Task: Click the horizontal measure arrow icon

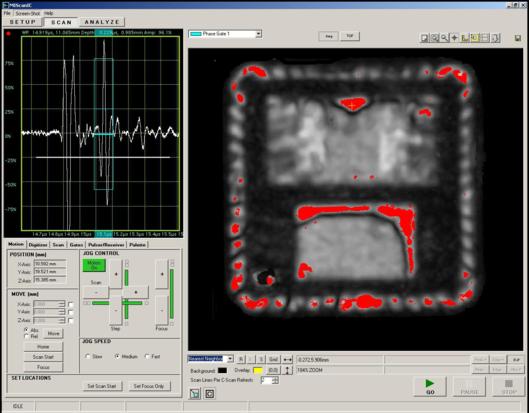Action: [x=287, y=360]
